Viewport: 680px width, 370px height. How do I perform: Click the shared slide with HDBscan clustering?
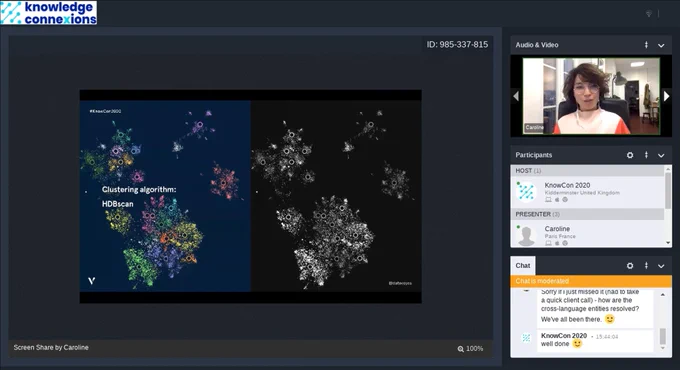pos(251,196)
